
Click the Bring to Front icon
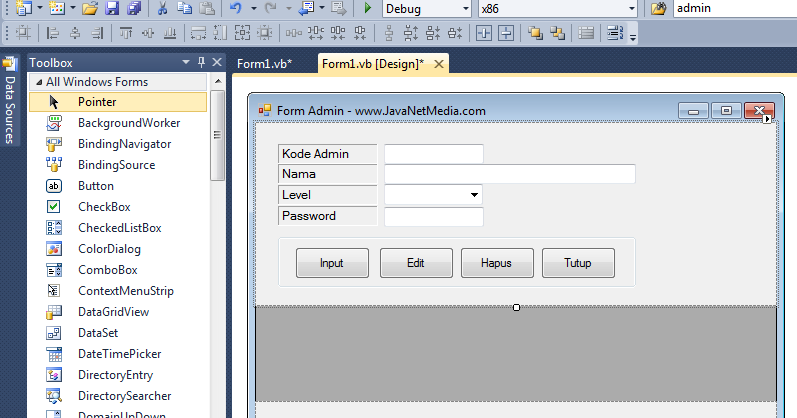[x=535, y=34]
